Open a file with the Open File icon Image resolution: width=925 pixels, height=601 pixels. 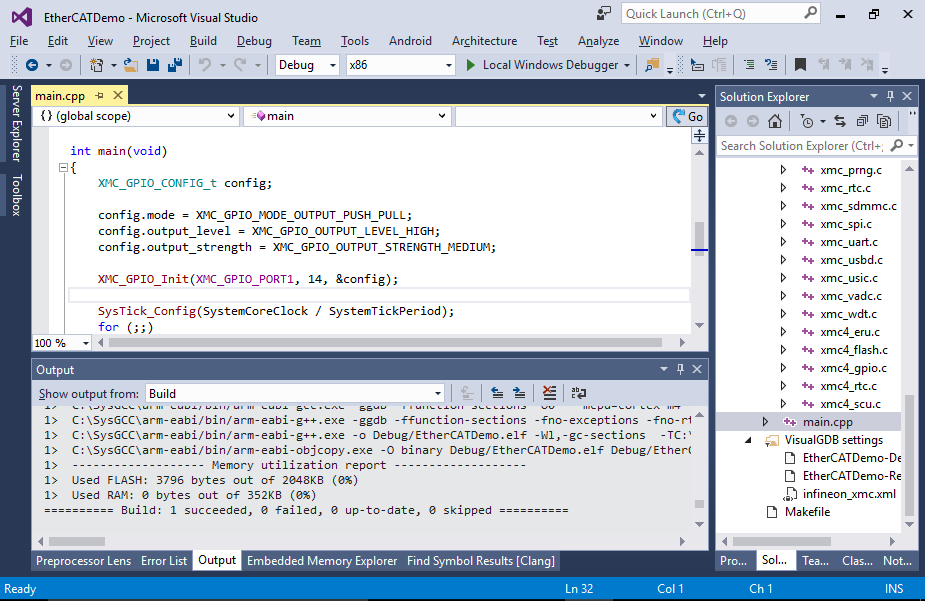(x=130, y=65)
